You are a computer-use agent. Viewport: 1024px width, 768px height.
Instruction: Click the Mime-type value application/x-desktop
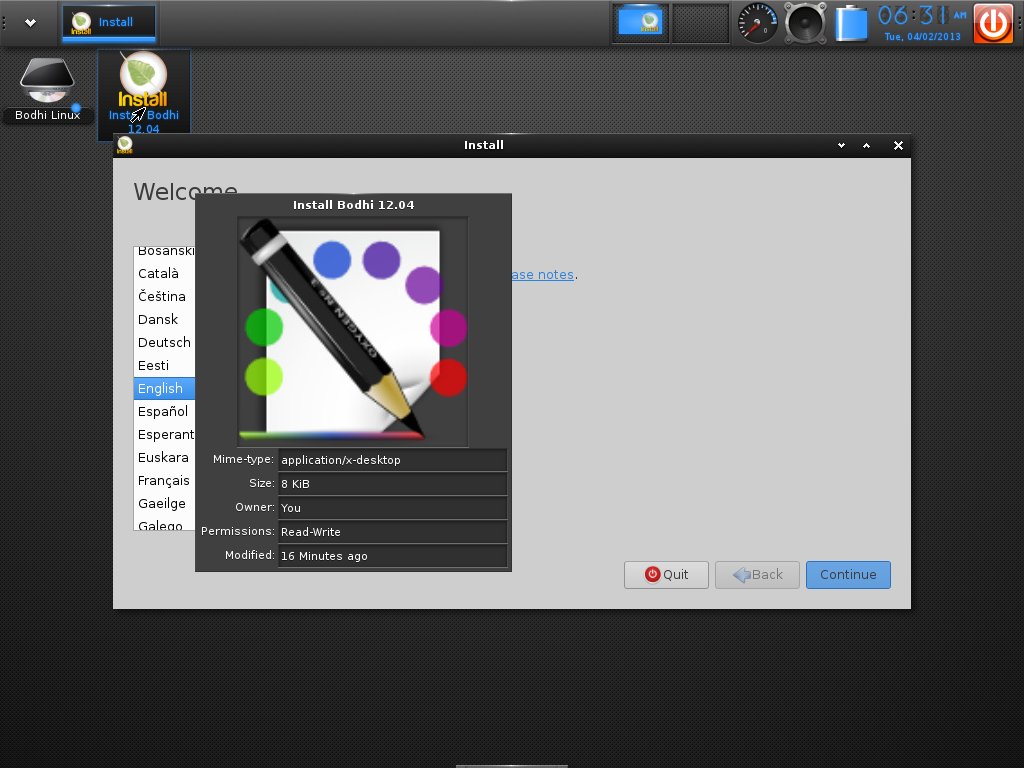point(392,460)
